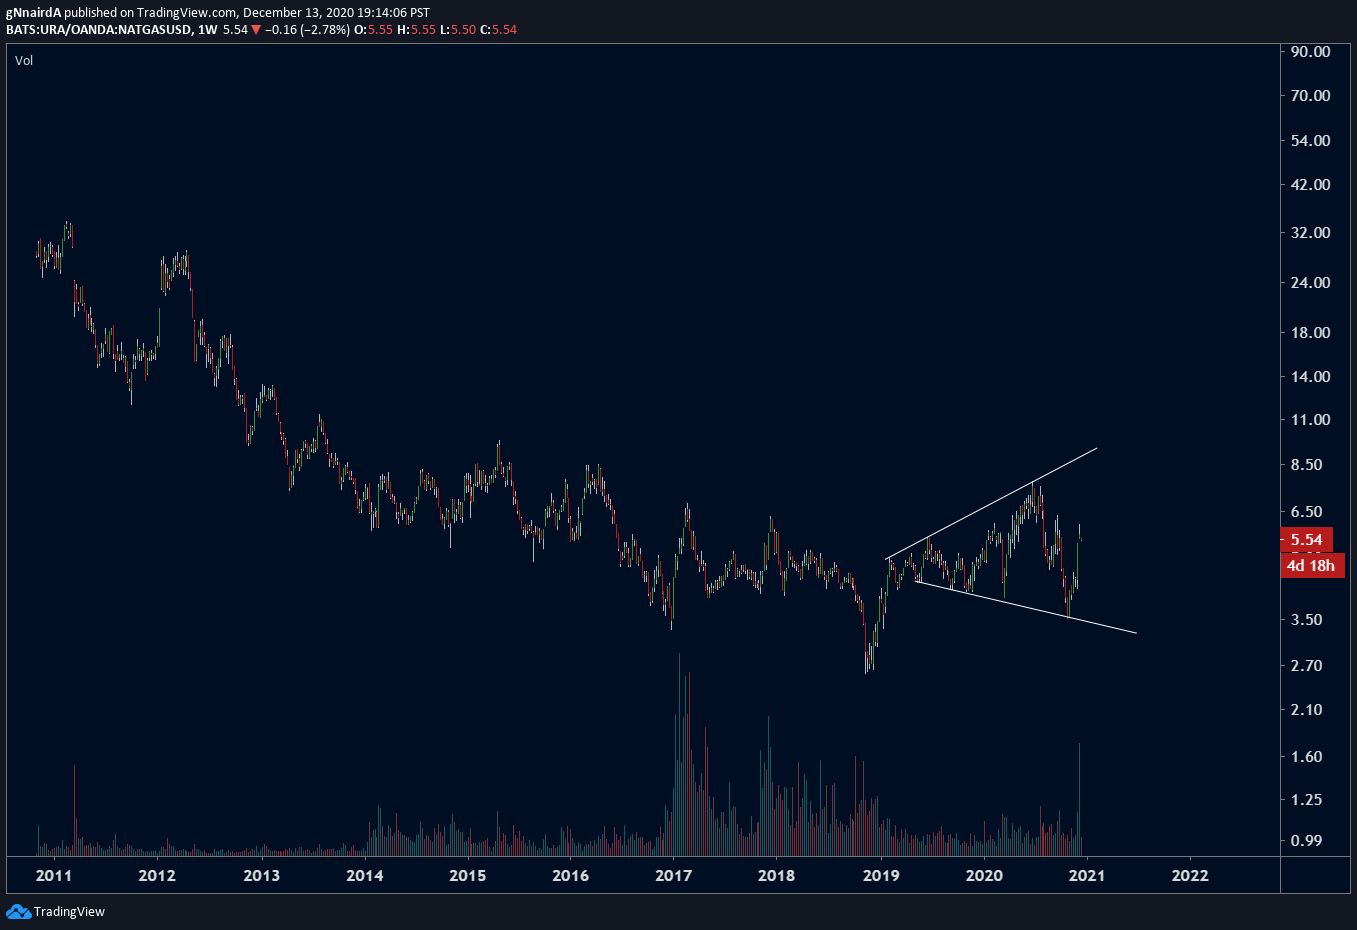Screen dimensions: 1357x930
Task: Click the 14.00 price axis label
Action: click(1310, 377)
